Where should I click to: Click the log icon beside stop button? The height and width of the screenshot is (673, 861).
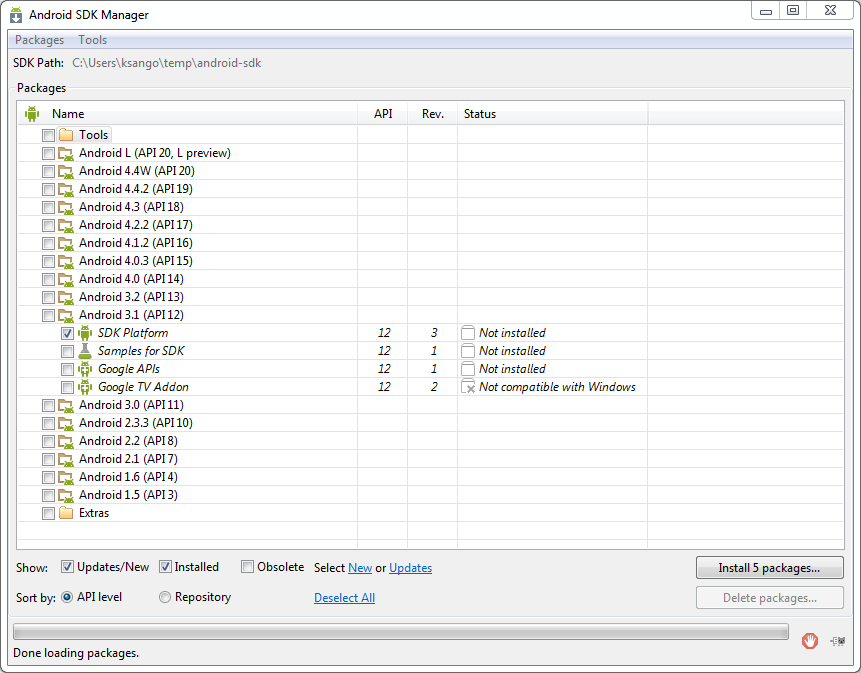tap(837, 641)
